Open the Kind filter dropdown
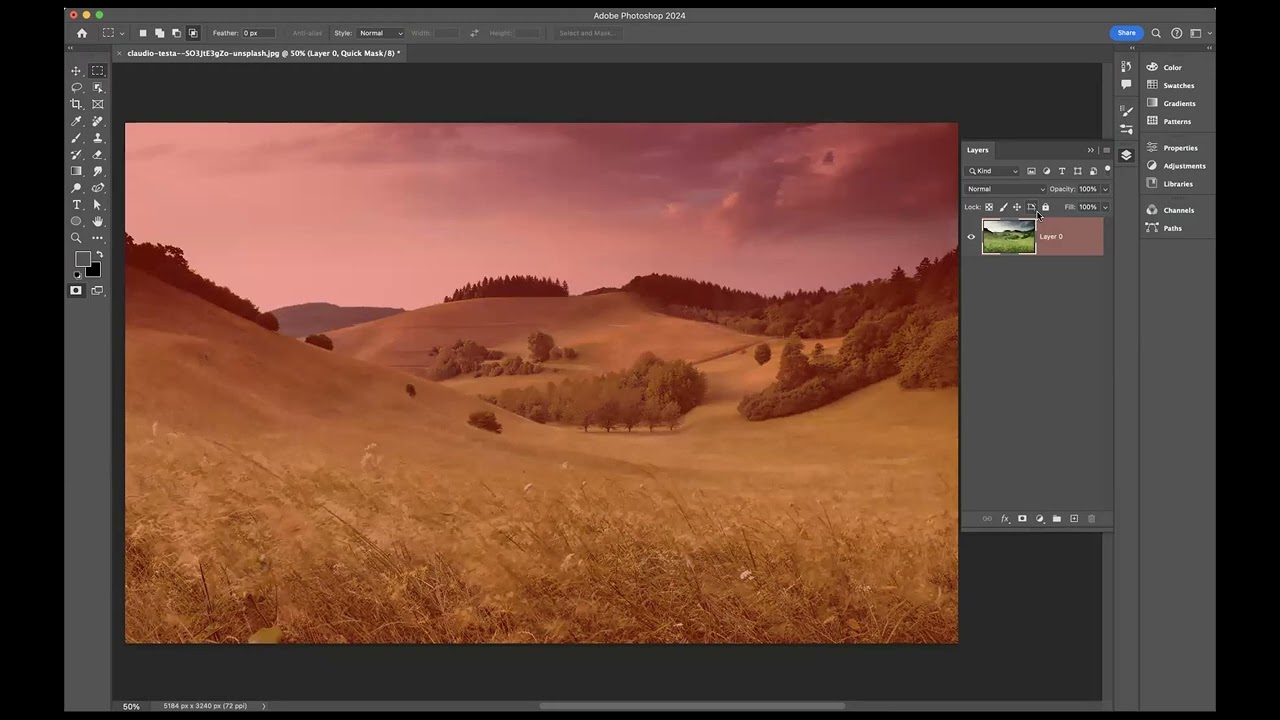Screen dimensions: 1280x720 pyautogui.click(x=993, y=171)
